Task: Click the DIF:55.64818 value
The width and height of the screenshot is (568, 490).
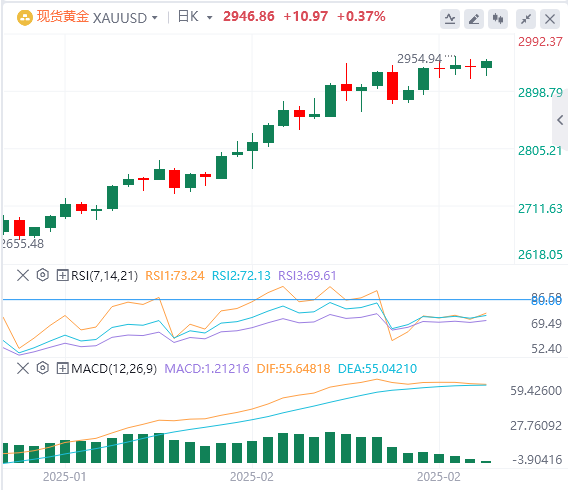Action: point(293,369)
